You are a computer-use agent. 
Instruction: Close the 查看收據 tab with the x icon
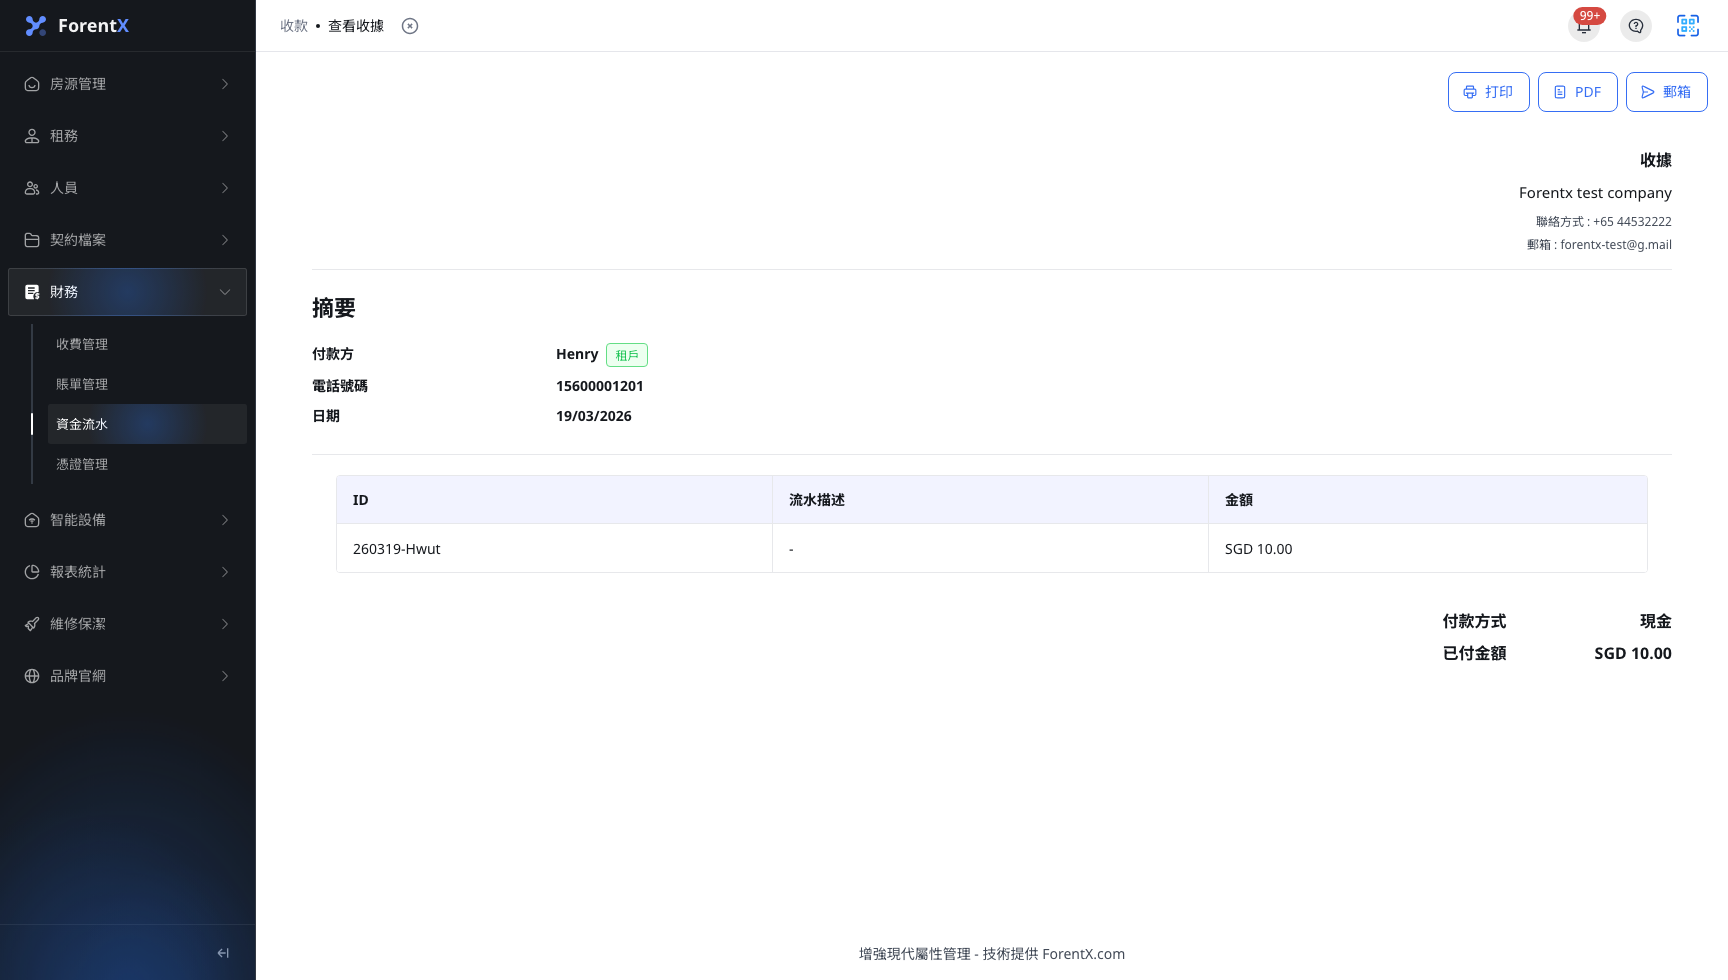[410, 26]
